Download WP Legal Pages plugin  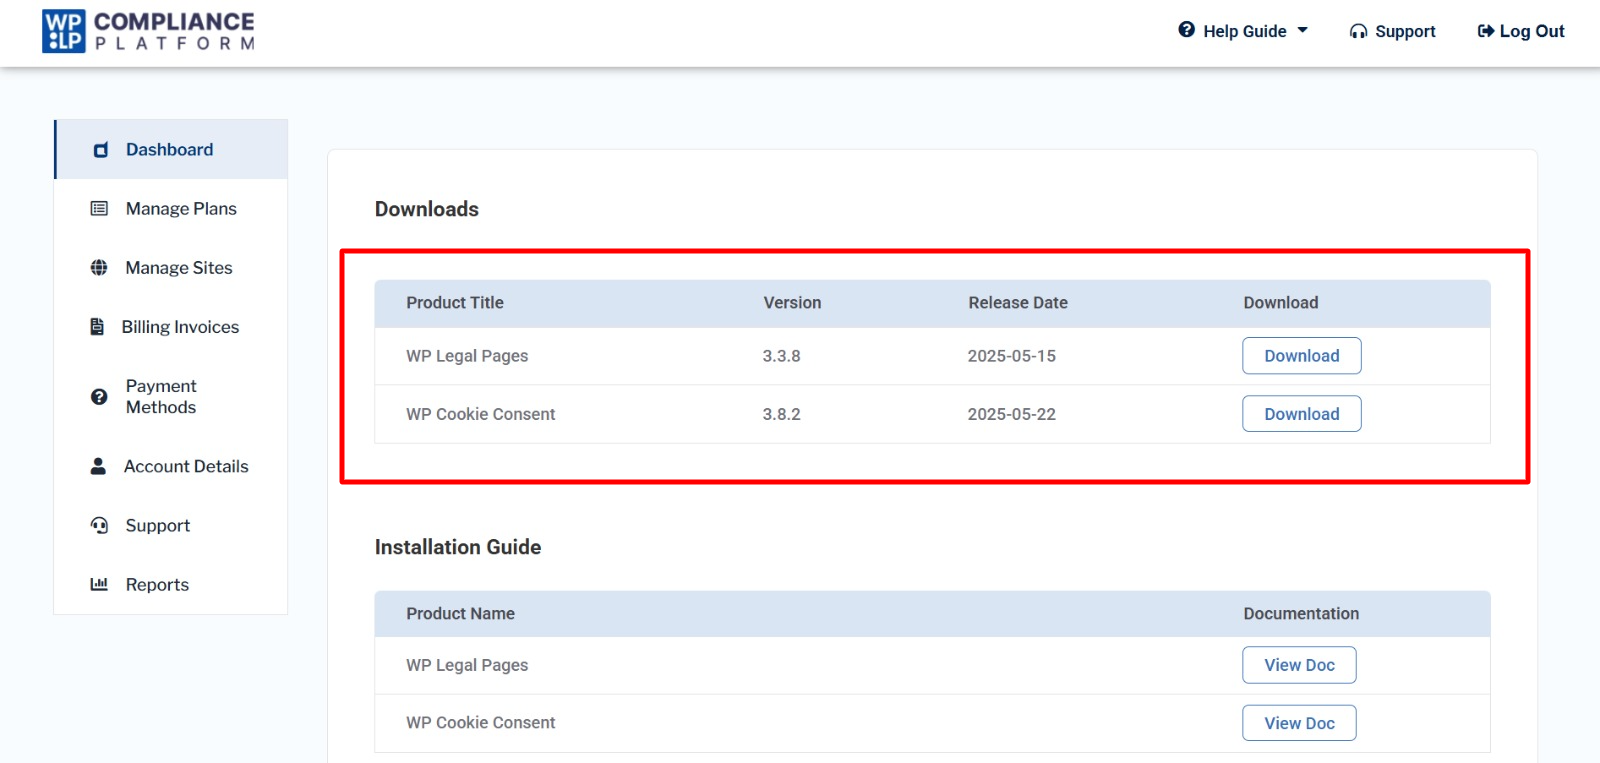coord(1301,356)
